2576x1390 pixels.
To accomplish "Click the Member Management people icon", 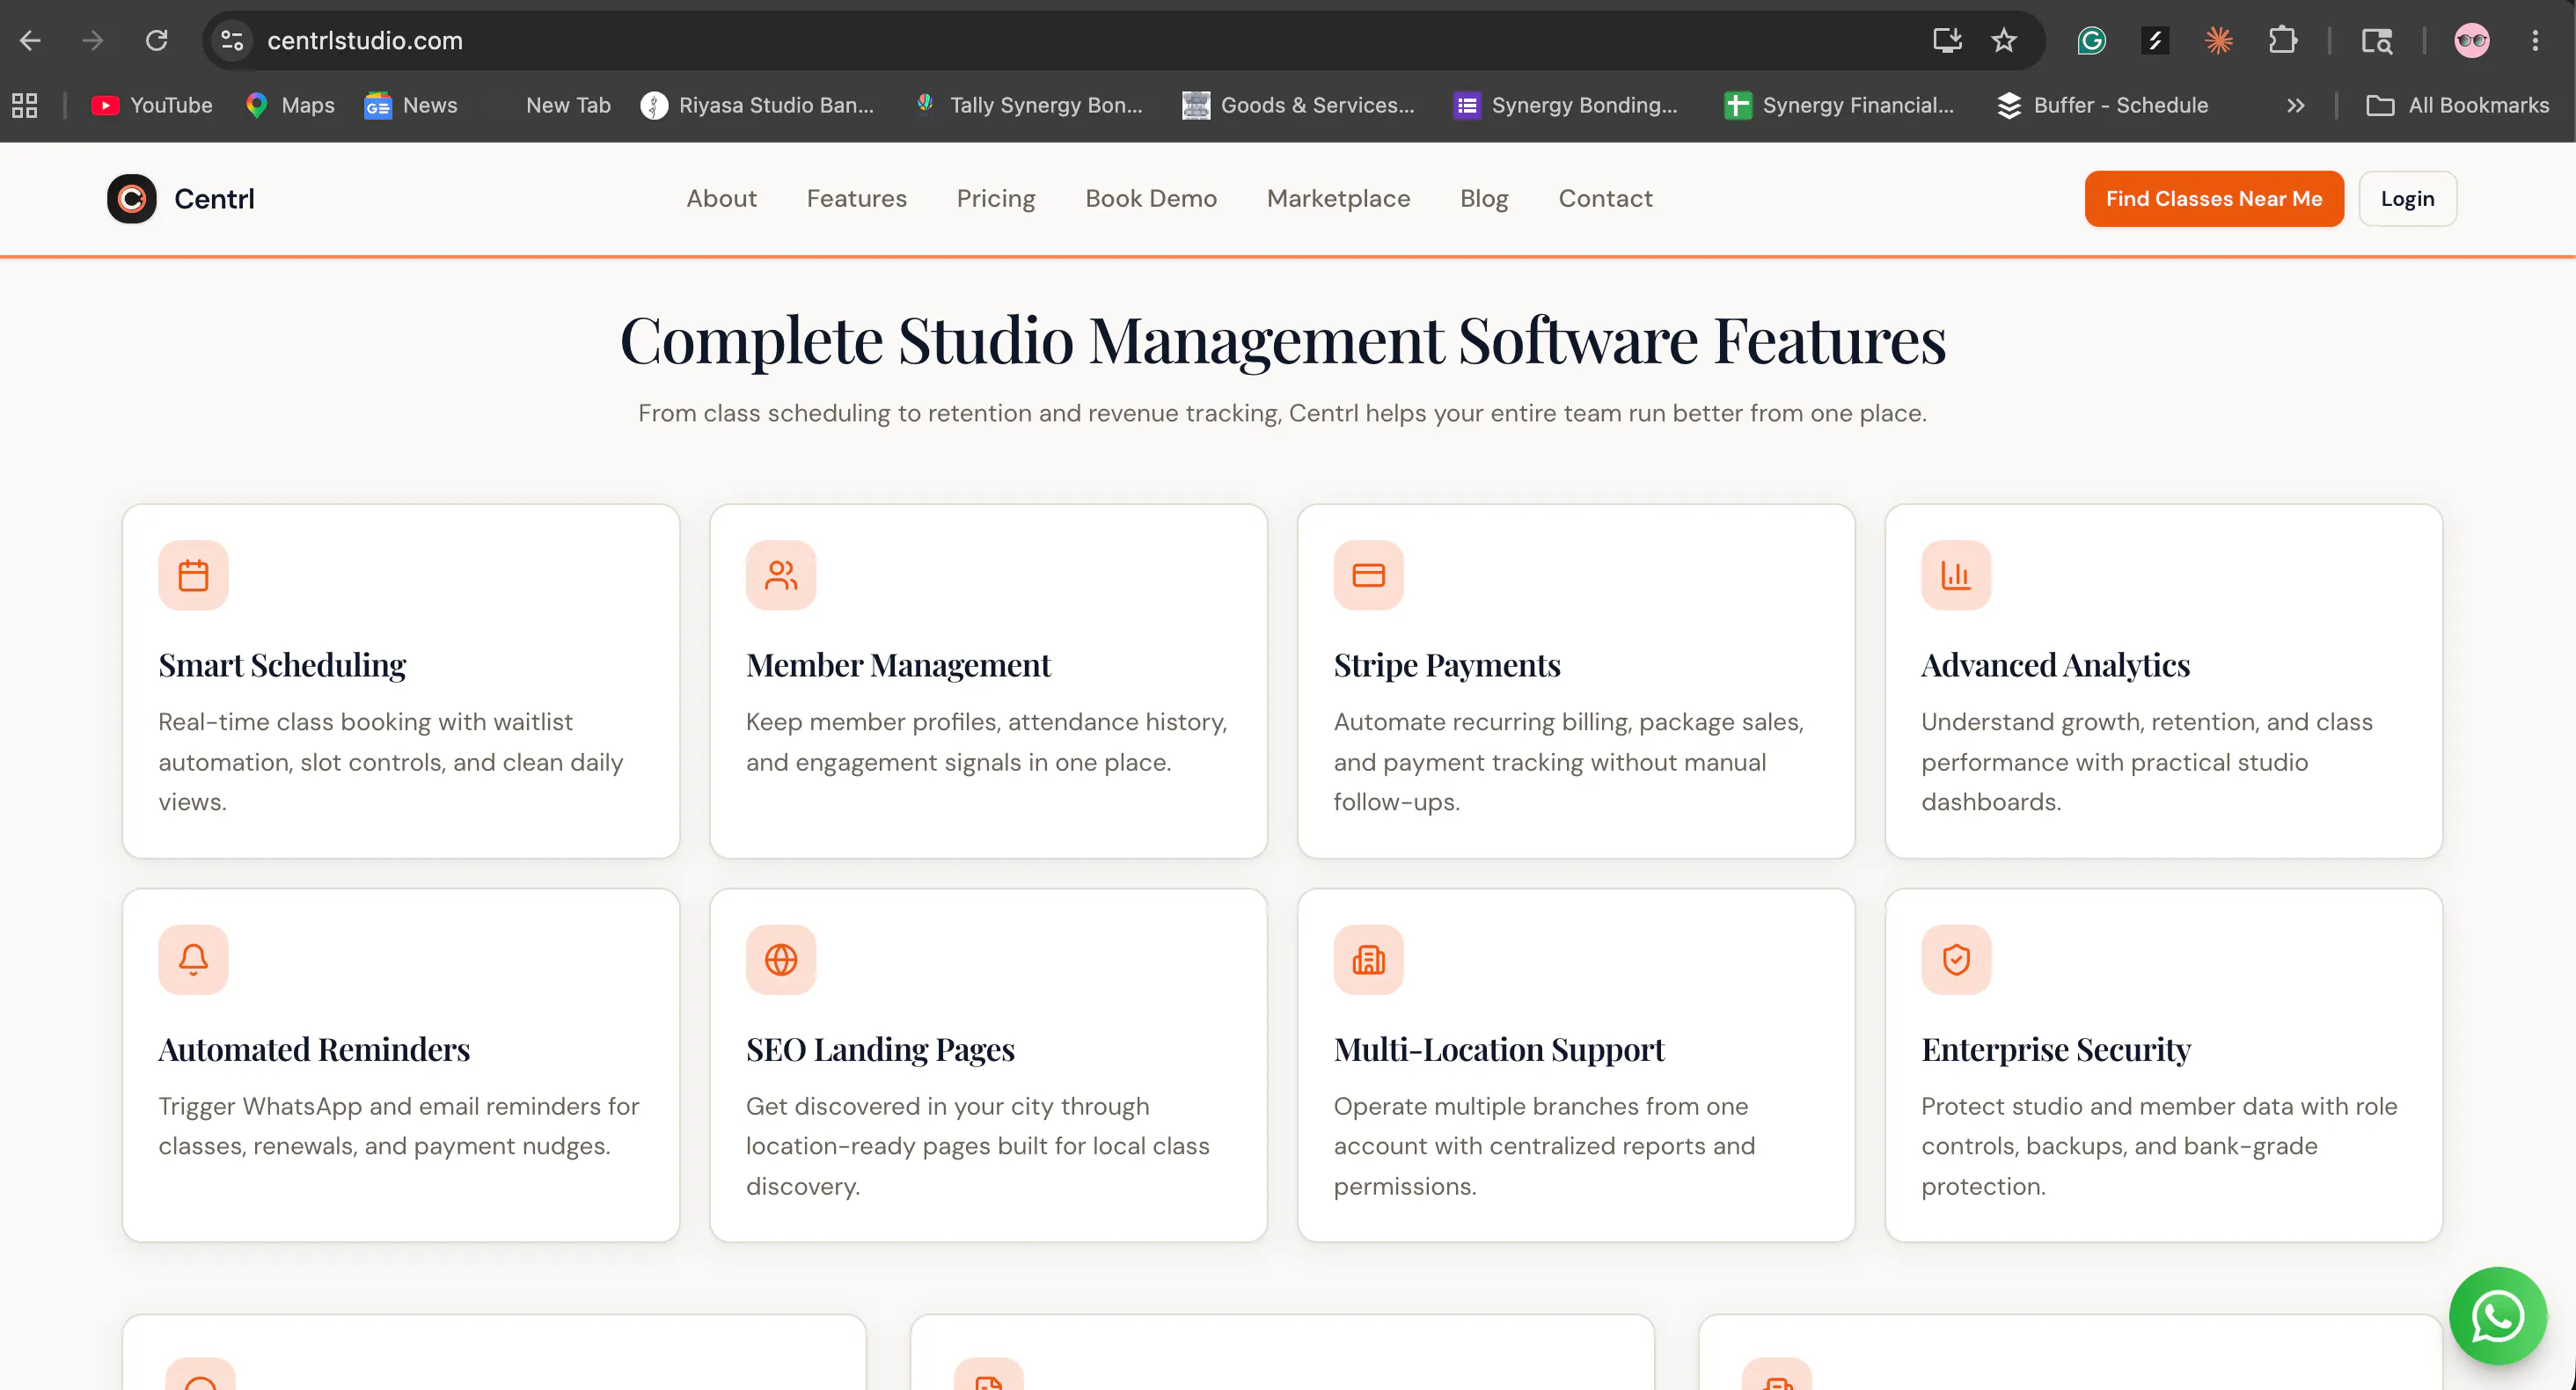I will tap(781, 575).
